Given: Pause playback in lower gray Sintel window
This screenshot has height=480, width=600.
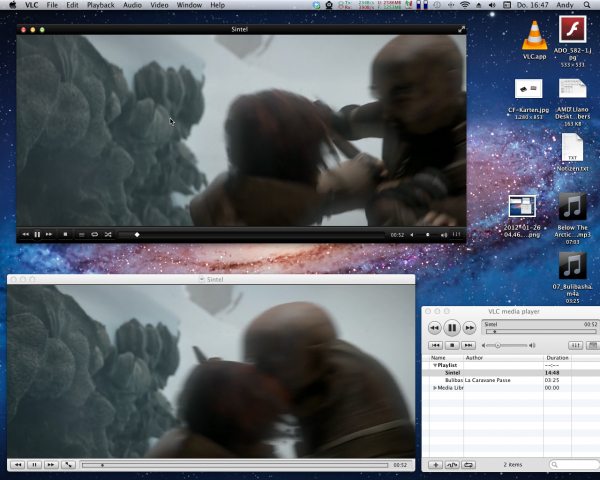Looking at the screenshot, I should pos(34,465).
